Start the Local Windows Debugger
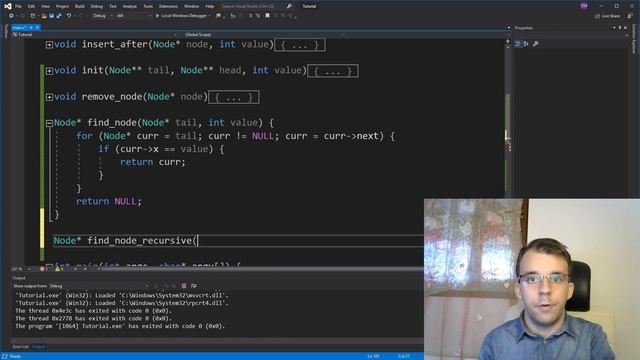The image size is (640, 360). pyautogui.click(x=182, y=16)
